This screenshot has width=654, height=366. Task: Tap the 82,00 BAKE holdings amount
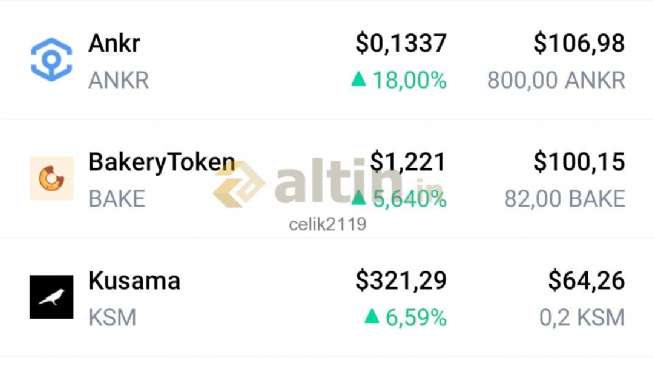565,199
